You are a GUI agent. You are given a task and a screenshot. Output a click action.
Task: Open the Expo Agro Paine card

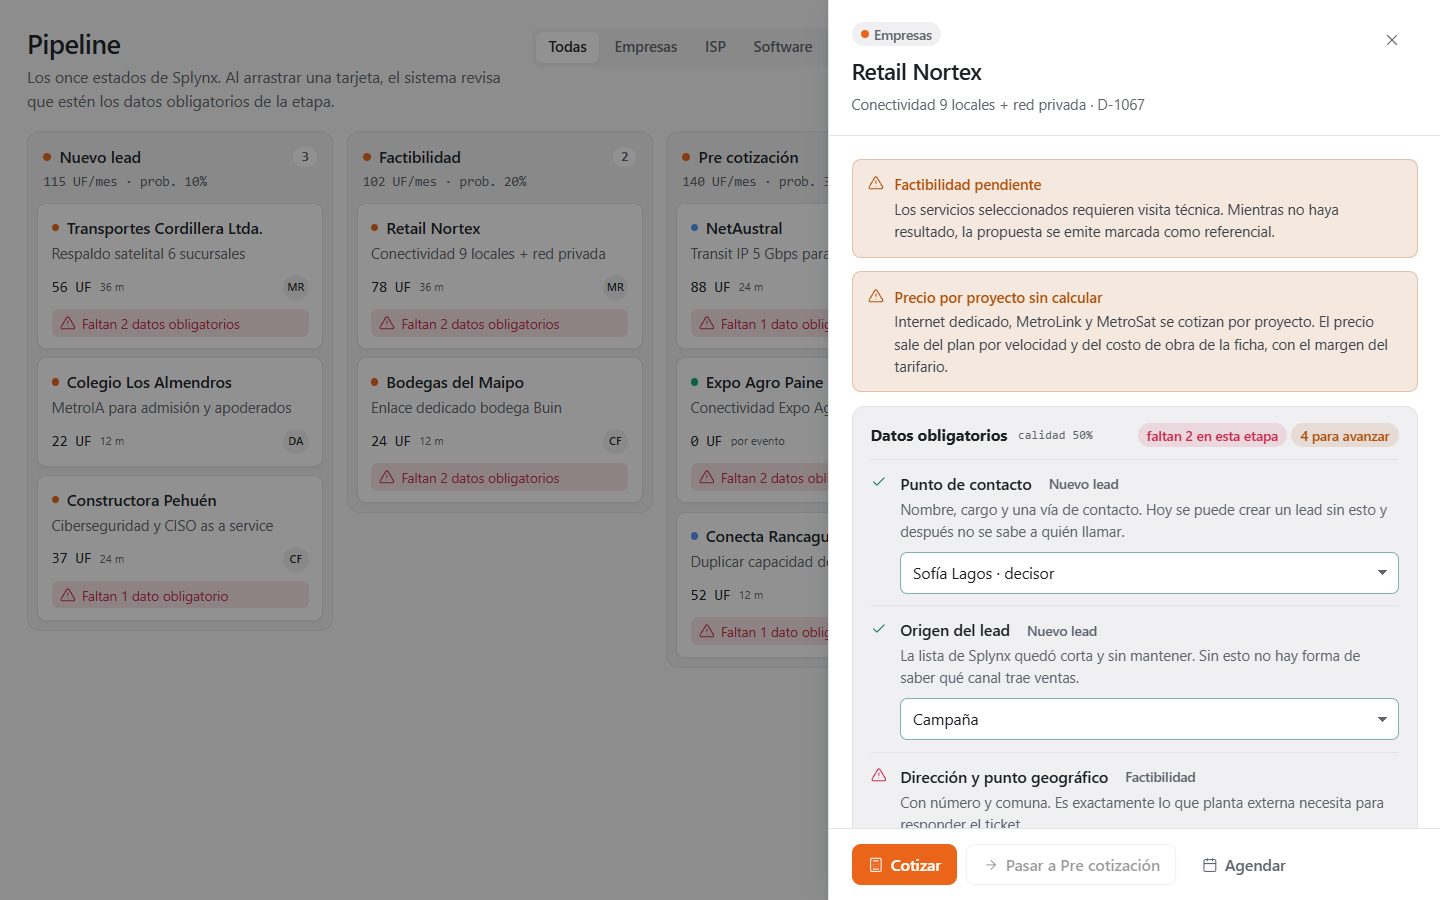pos(752,430)
